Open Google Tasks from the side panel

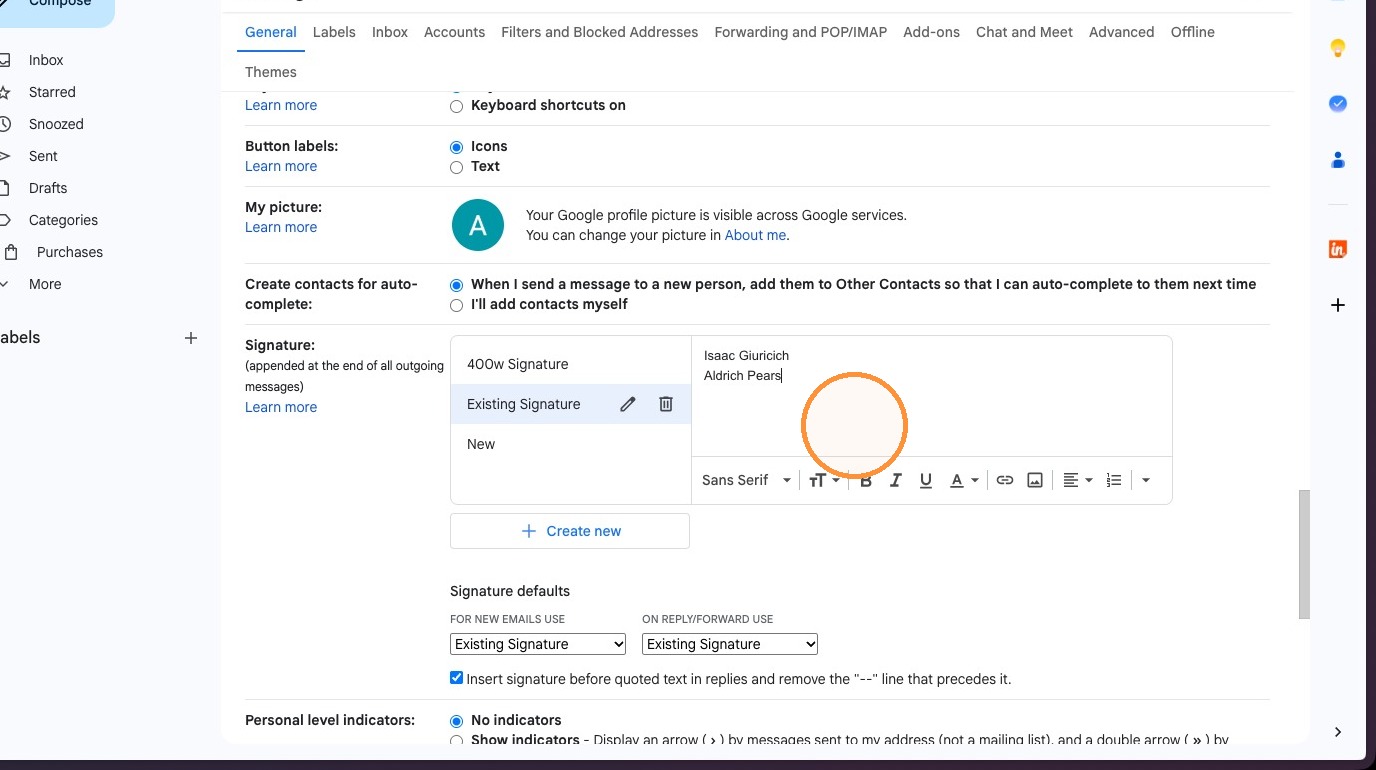tap(1338, 104)
